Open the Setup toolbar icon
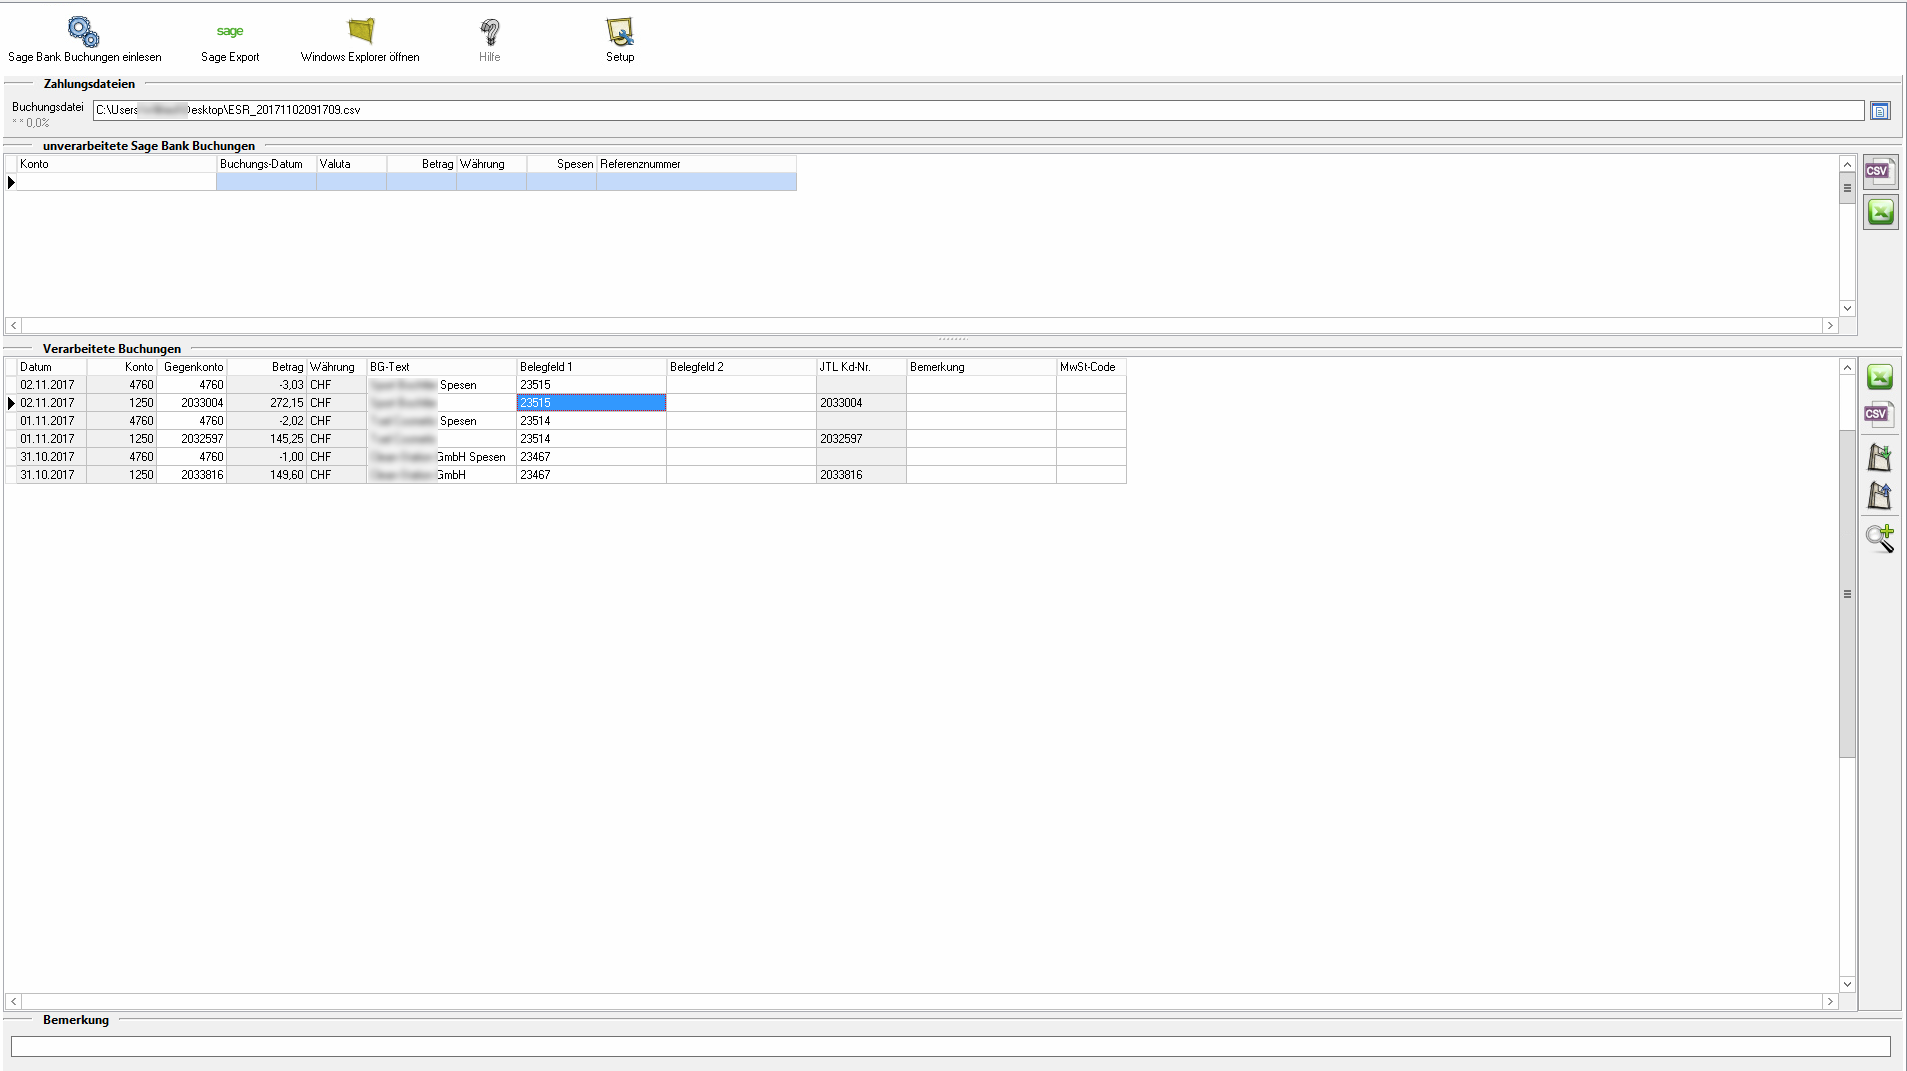Screen dimensions: 1907x1071 coord(620,32)
